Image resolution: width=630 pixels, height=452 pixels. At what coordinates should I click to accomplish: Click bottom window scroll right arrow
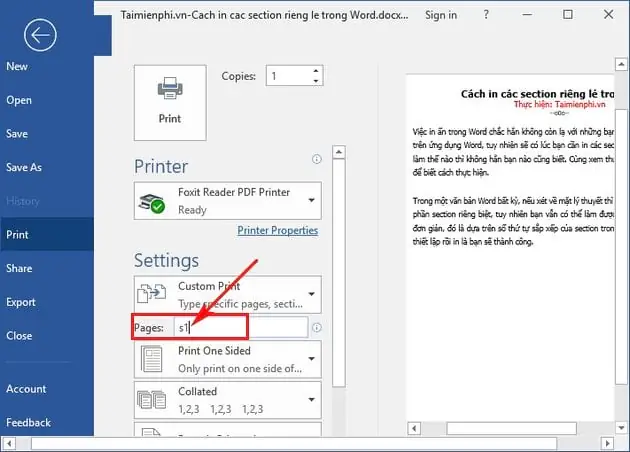click(608, 444)
